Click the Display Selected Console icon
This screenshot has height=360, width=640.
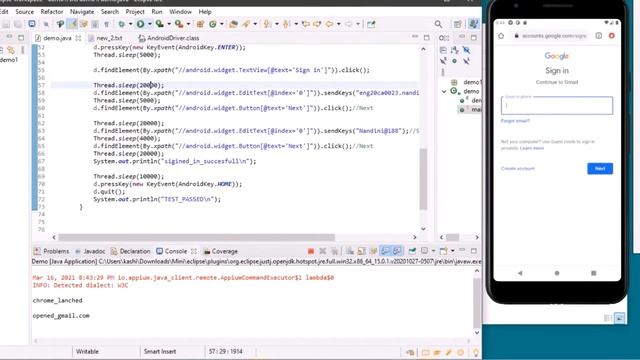[x=424, y=251]
